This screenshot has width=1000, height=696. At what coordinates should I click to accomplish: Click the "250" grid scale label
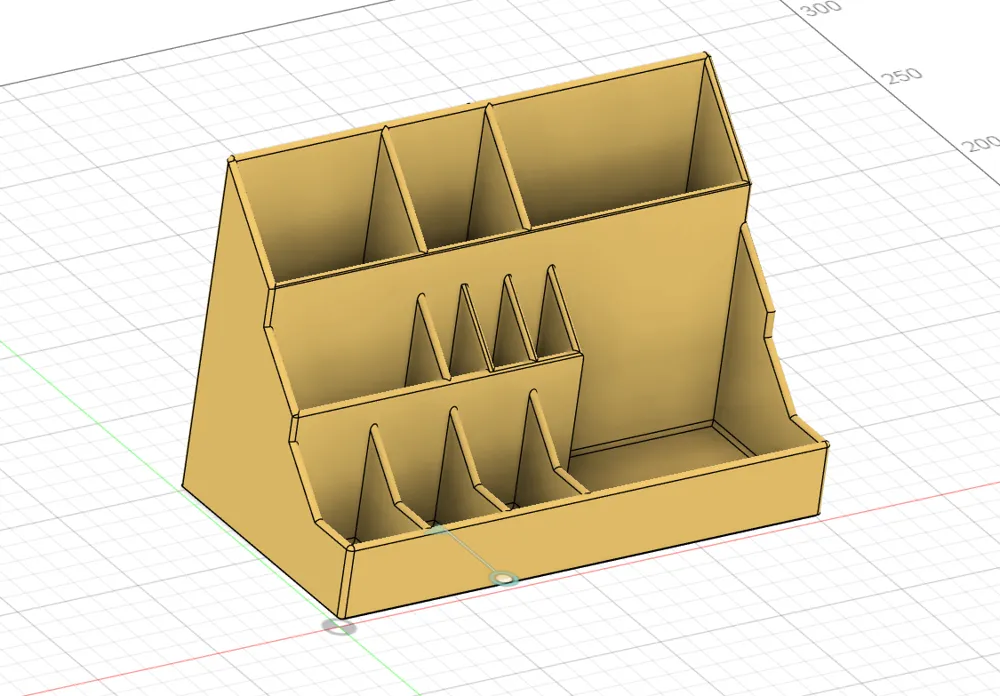904,76
